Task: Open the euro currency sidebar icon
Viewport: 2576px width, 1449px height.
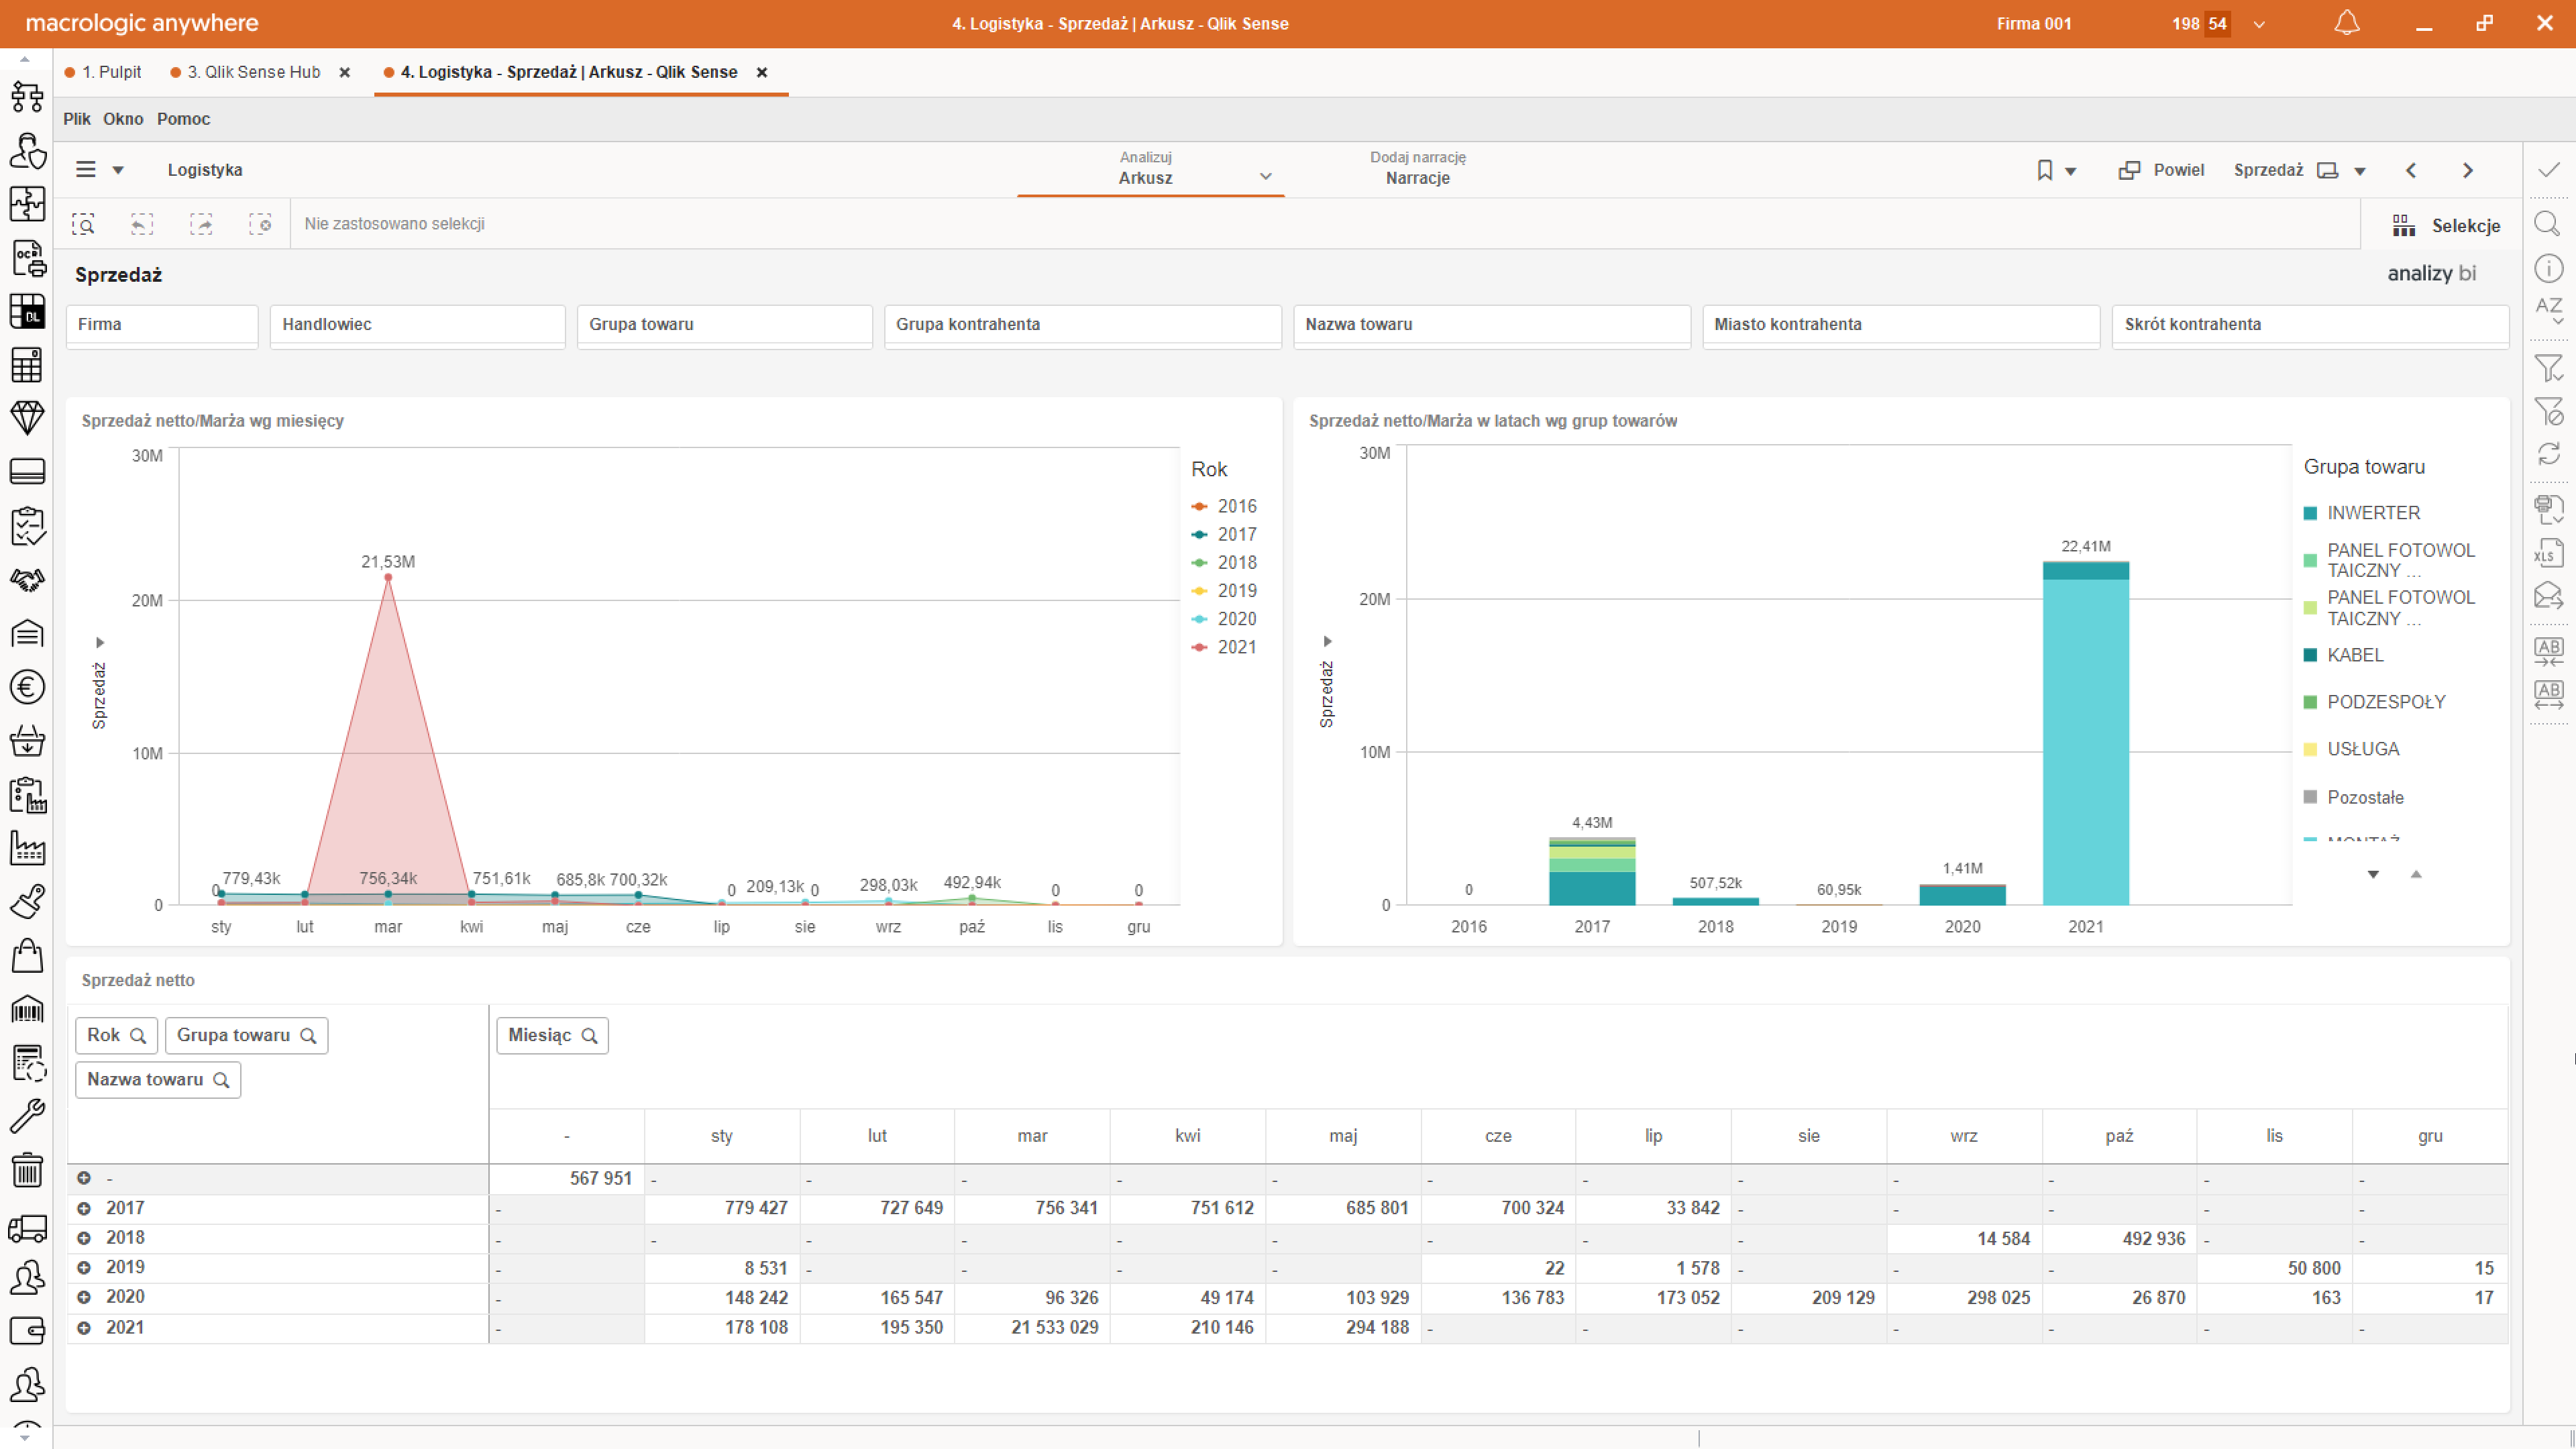Action: point(27,687)
